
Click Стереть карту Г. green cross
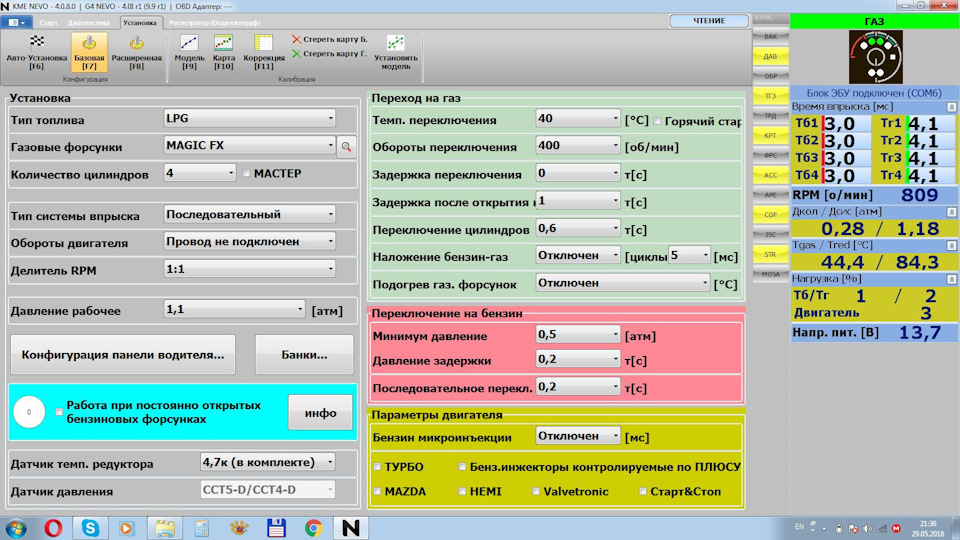tap(330, 54)
